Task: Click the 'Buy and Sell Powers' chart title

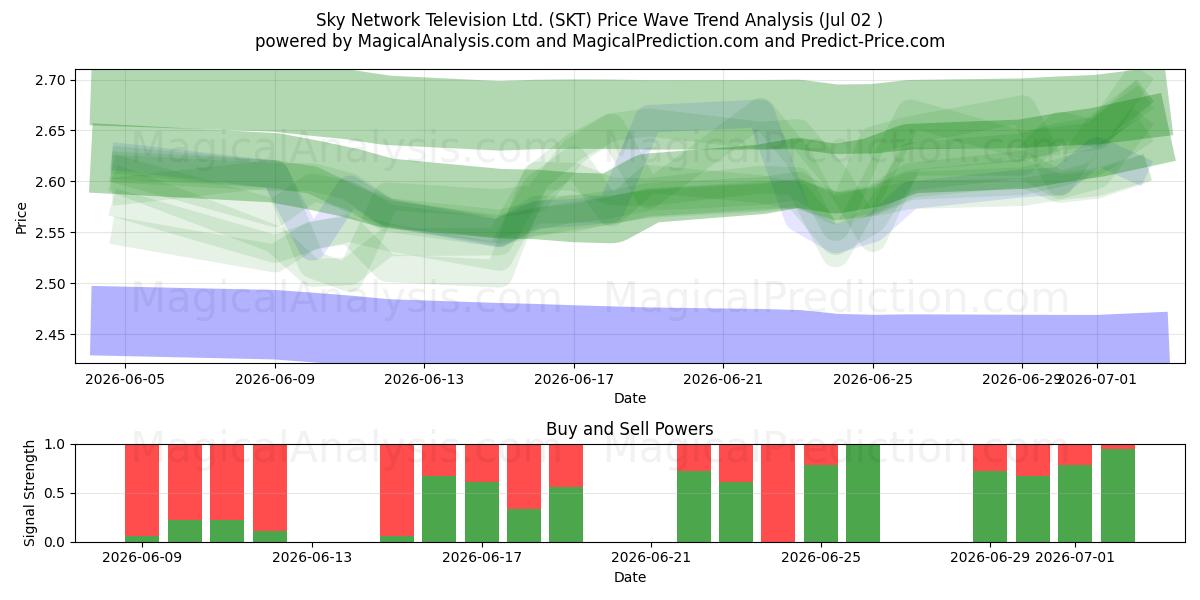Action: [629, 429]
